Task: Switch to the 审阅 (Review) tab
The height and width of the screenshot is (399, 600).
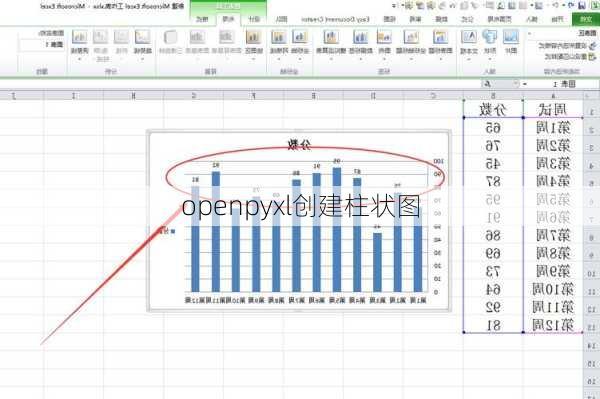Action: tap(416, 19)
